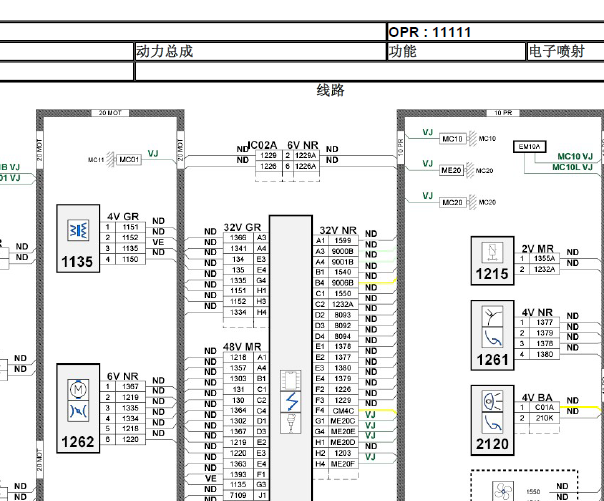Image resolution: width=604 pixels, height=501 pixels.
Task: Click the 32V GR connector label
Action: 242,228
